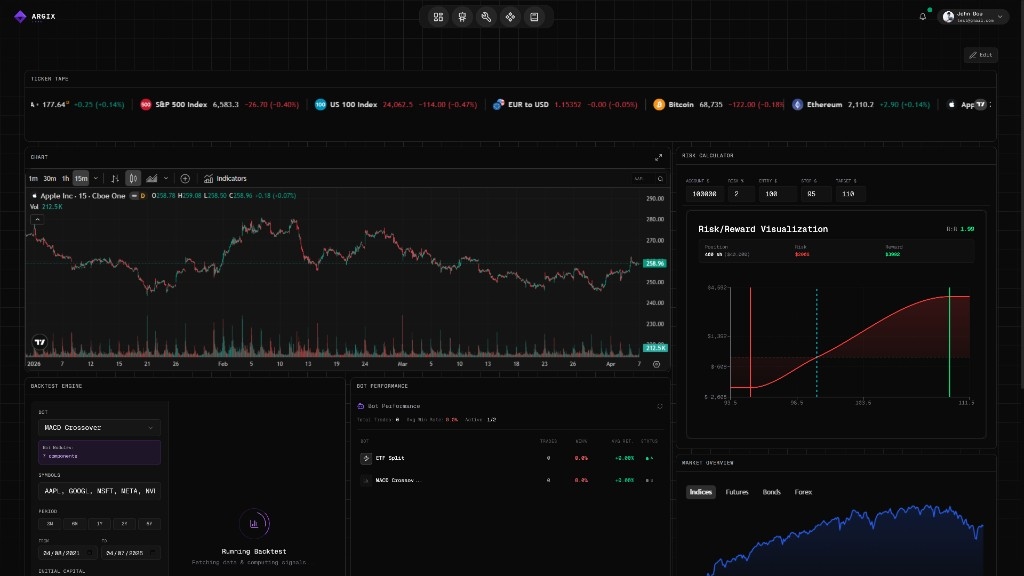The height and width of the screenshot is (576, 1024).
Task: Edit the Entry $ field
Action: (777, 194)
